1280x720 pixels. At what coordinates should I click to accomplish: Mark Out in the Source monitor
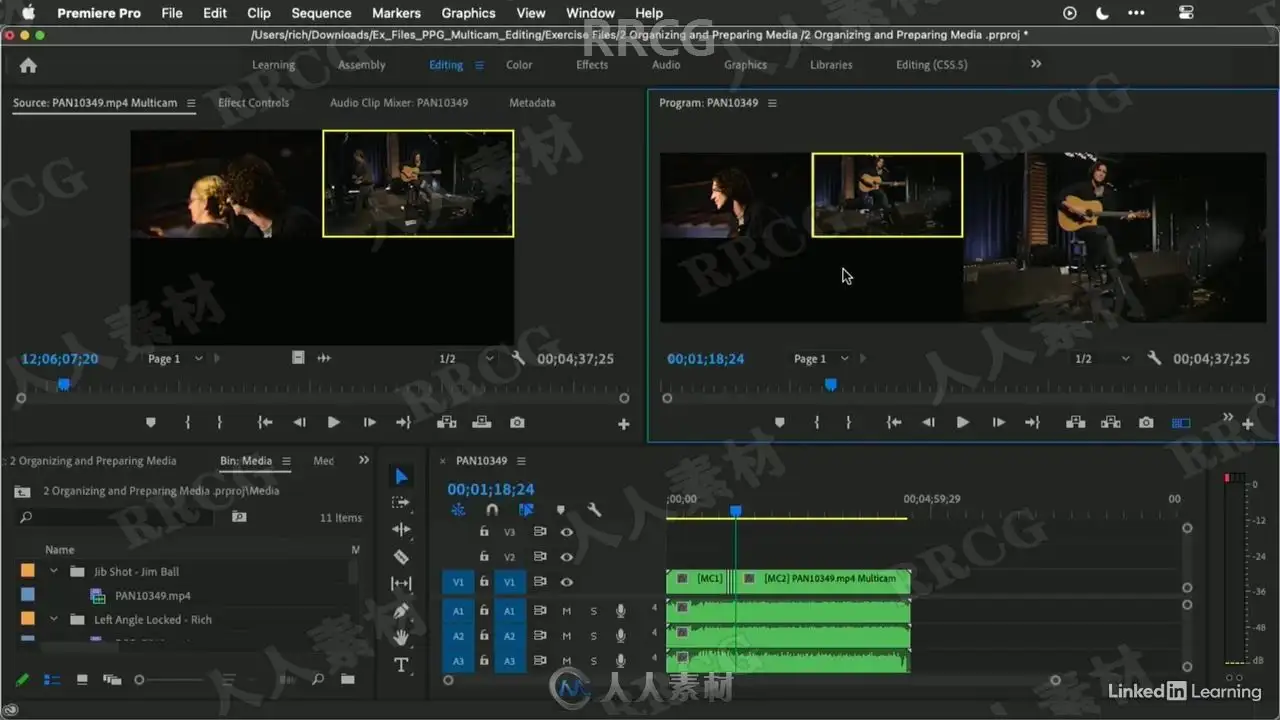click(220, 423)
